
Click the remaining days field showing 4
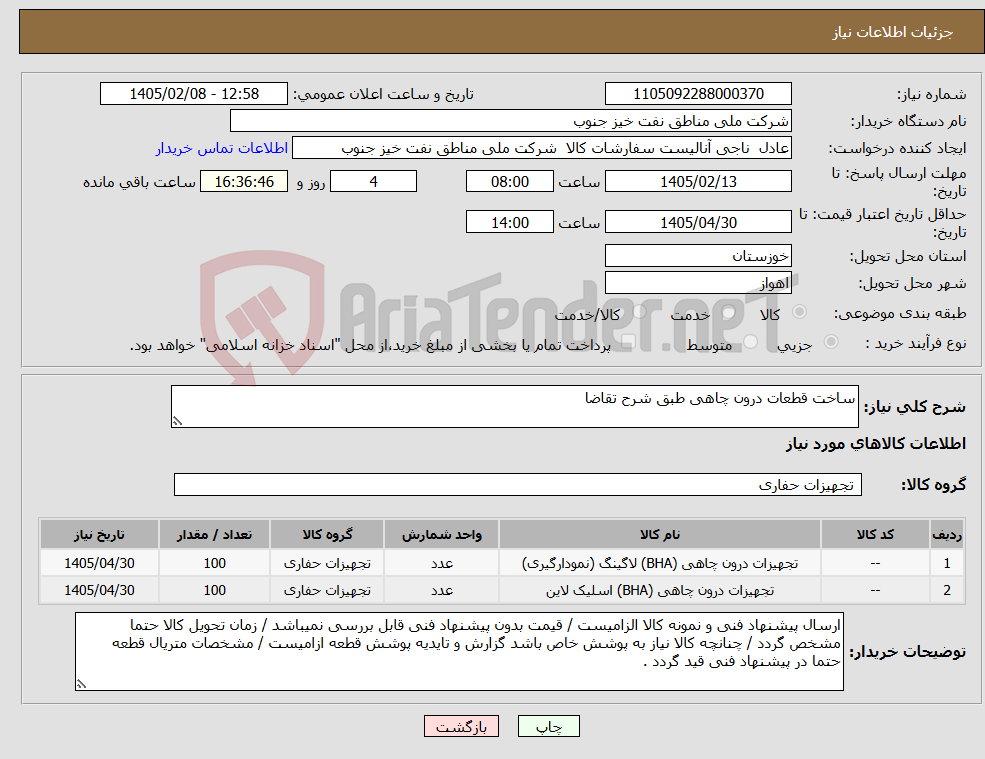coord(373,182)
